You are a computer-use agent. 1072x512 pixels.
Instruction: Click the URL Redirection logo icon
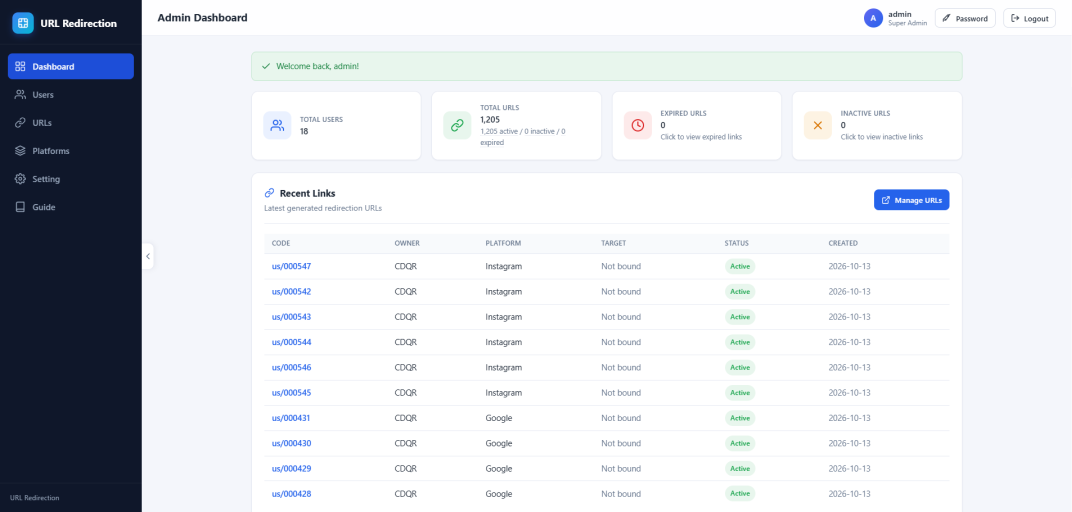pyautogui.click(x=23, y=23)
